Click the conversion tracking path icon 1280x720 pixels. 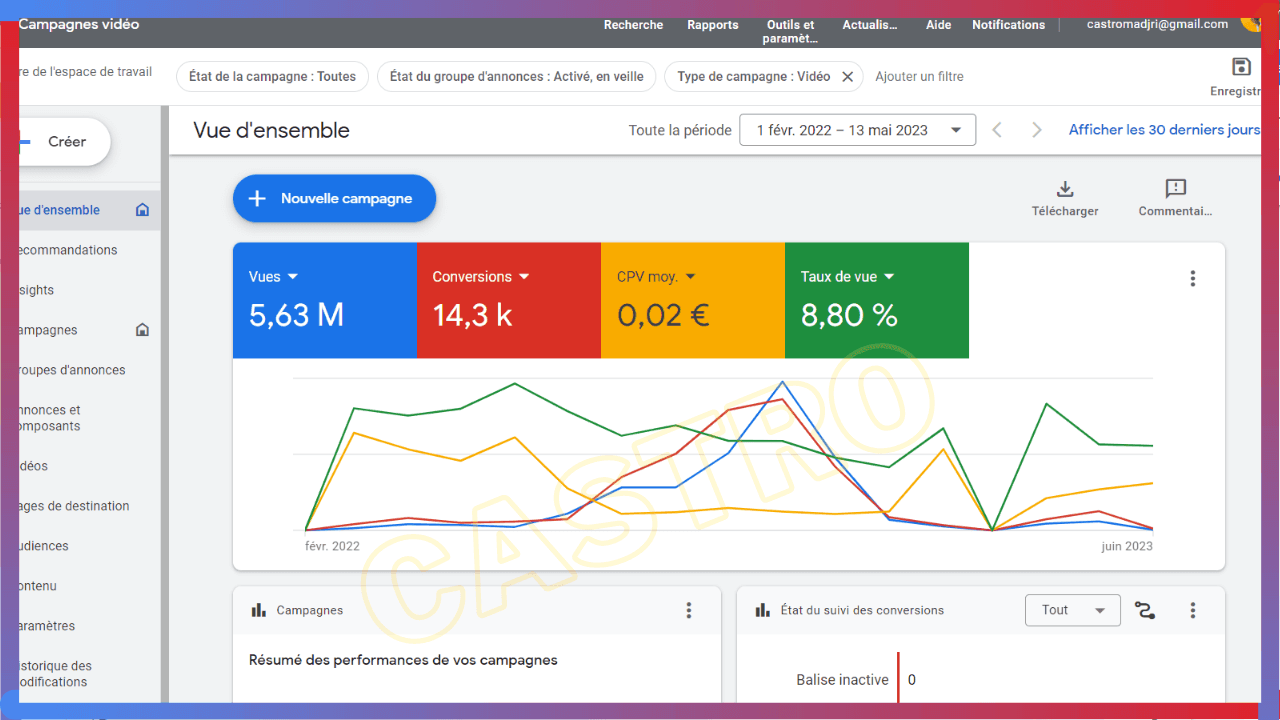(x=1145, y=610)
